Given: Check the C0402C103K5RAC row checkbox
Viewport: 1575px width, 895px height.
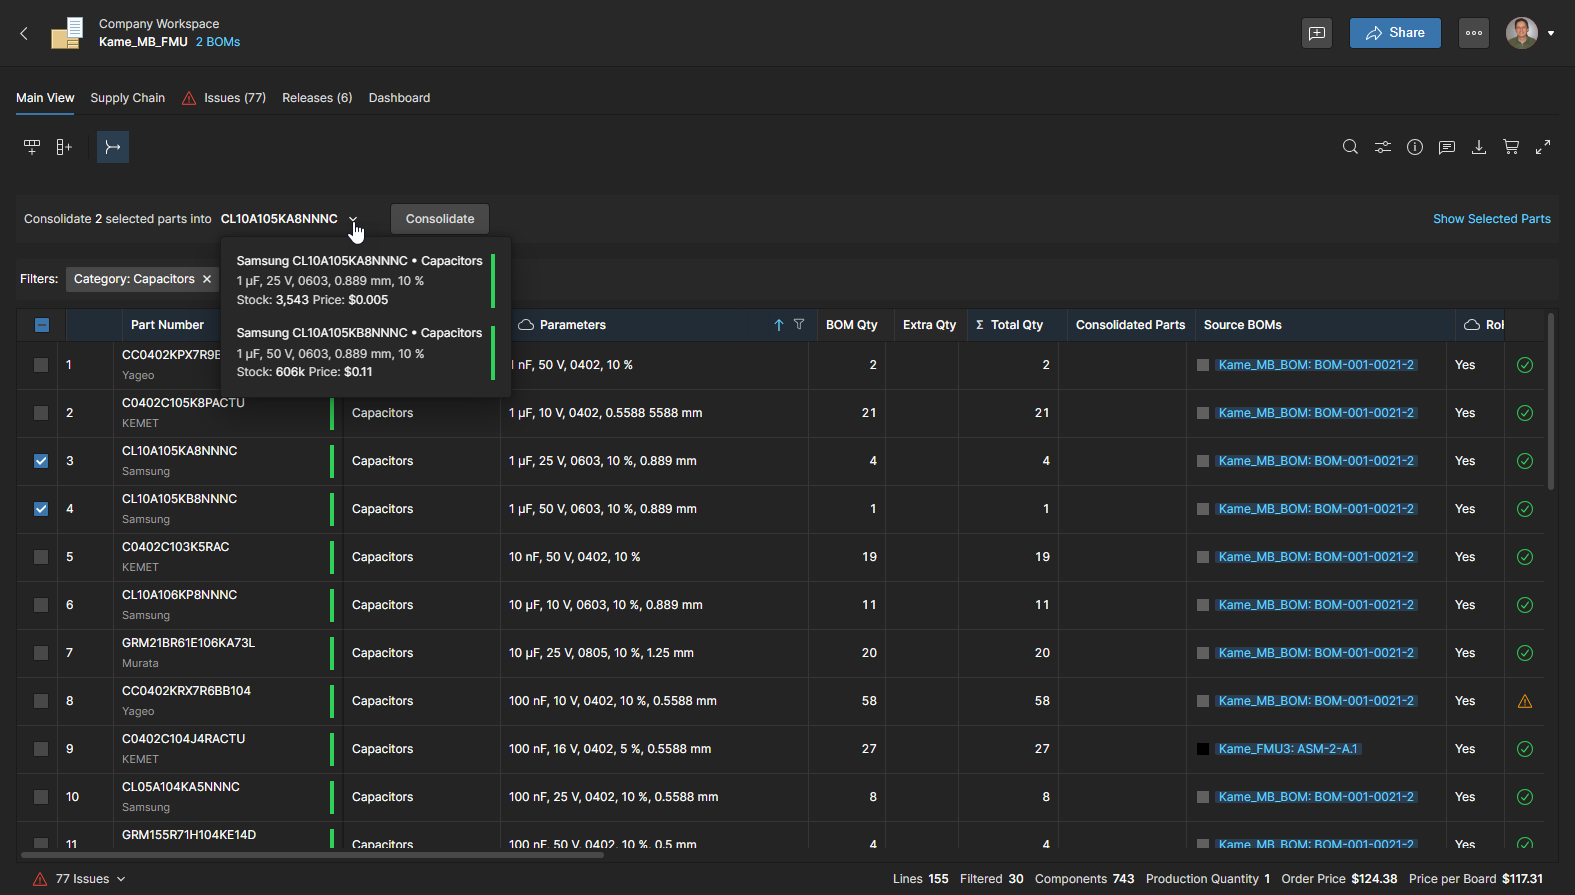Looking at the screenshot, I should coord(41,557).
